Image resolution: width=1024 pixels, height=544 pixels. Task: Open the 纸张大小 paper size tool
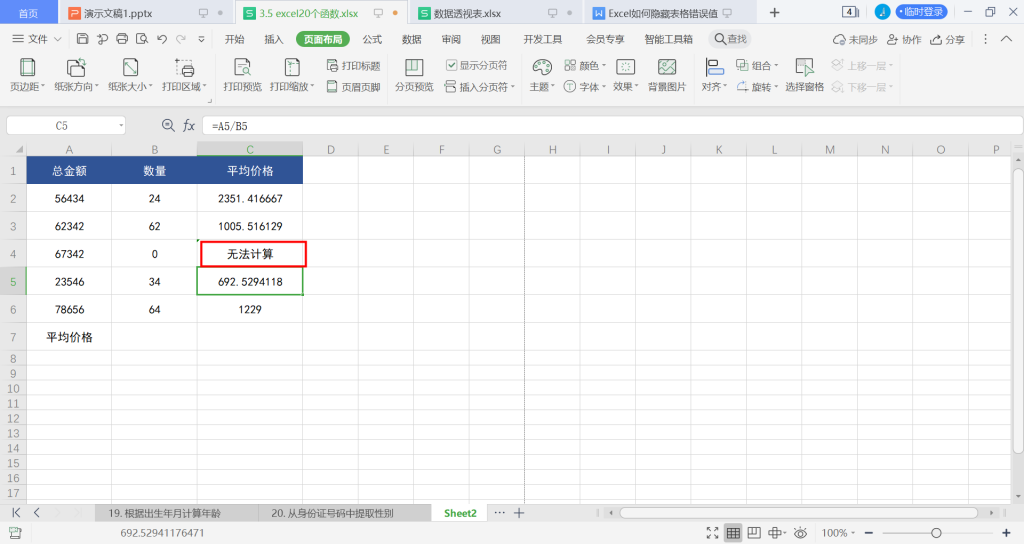click(x=130, y=75)
